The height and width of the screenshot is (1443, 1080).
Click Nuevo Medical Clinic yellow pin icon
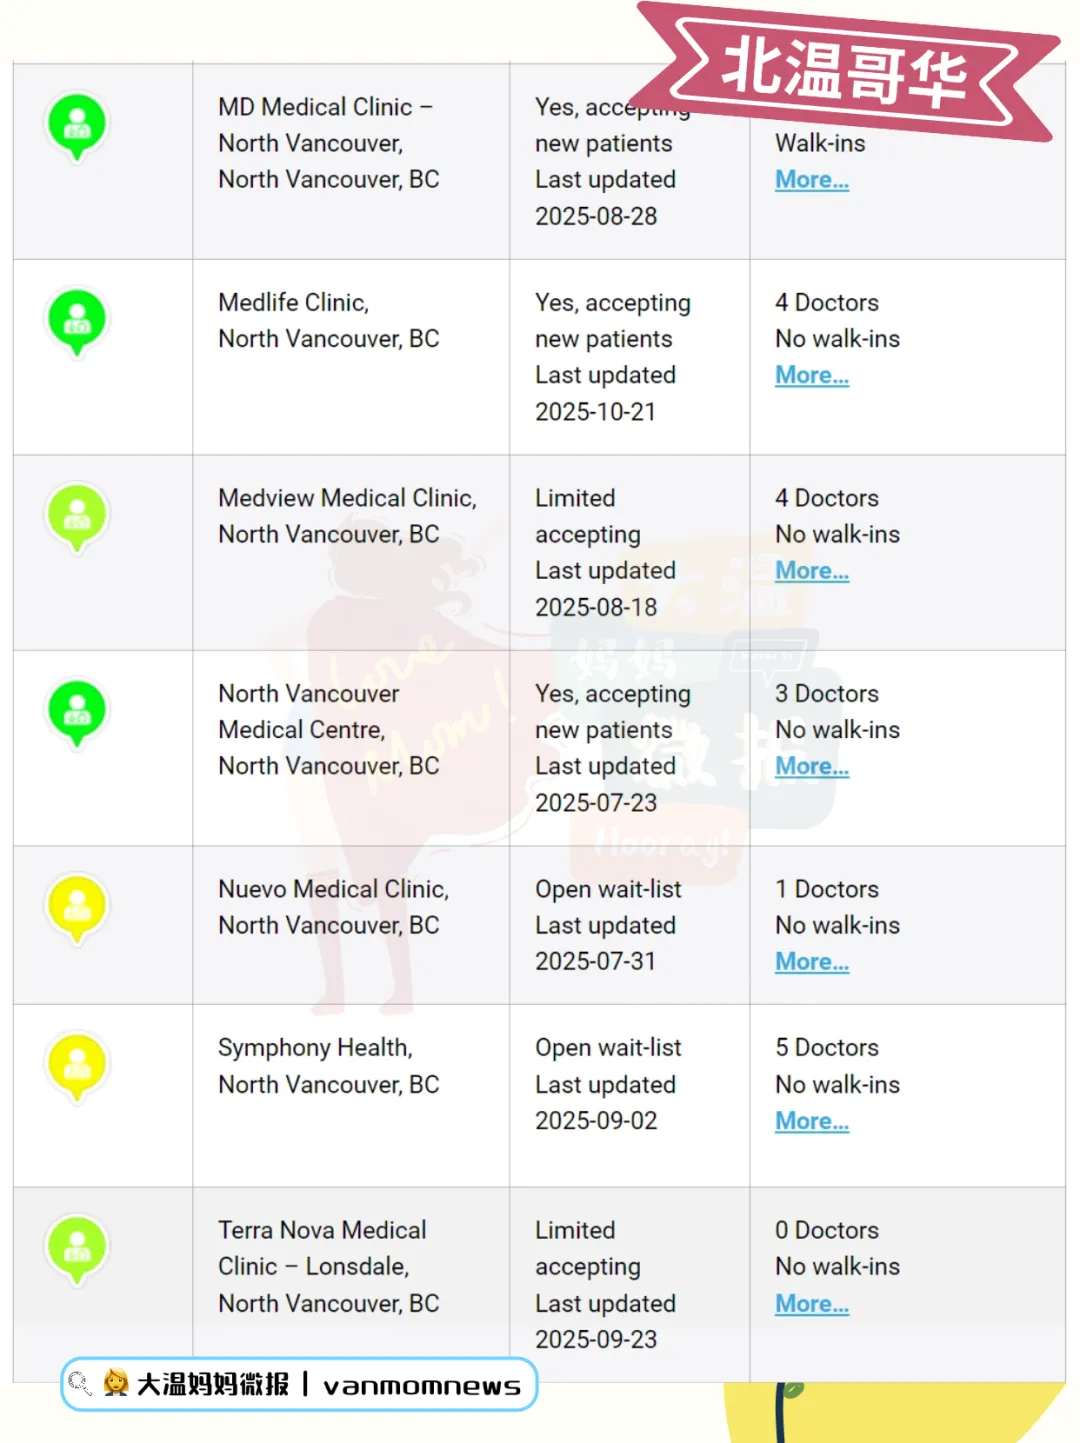point(77,908)
